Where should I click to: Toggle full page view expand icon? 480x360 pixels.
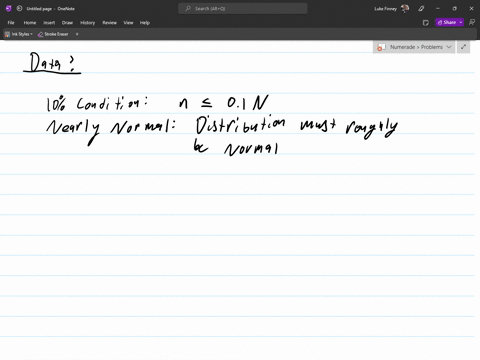tap(463, 47)
